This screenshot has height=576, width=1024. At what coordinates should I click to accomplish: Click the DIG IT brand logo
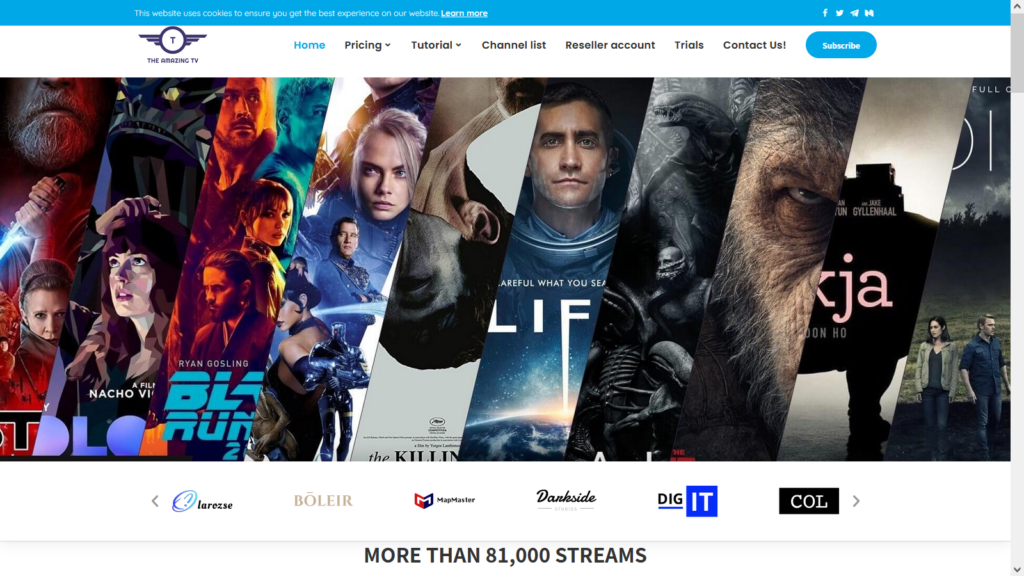click(688, 501)
